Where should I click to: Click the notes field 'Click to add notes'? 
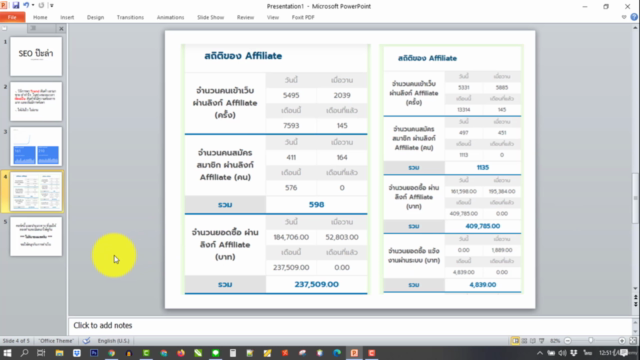click(x=350, y=325)
